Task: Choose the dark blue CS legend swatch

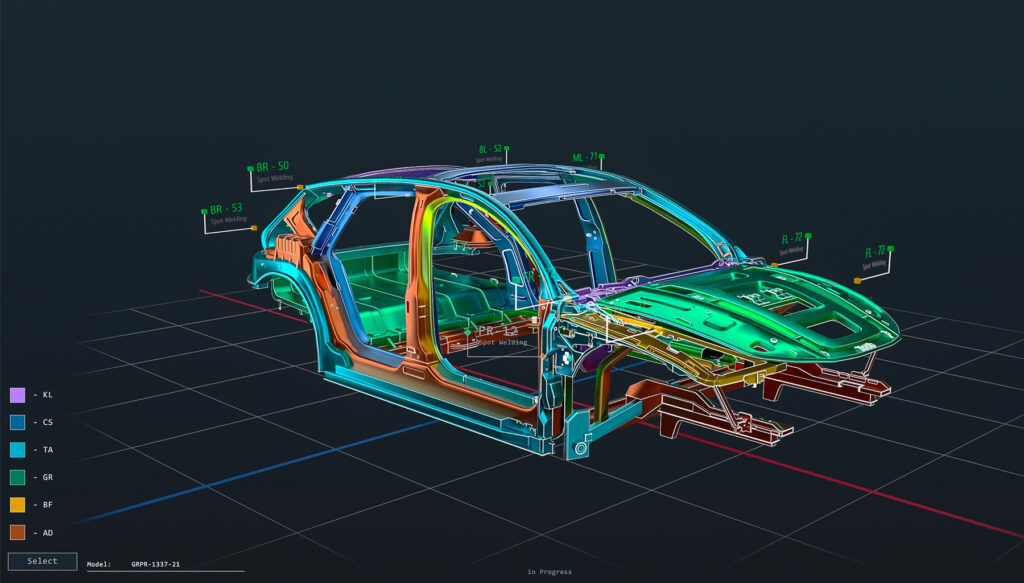Action: tap(17, 423)
